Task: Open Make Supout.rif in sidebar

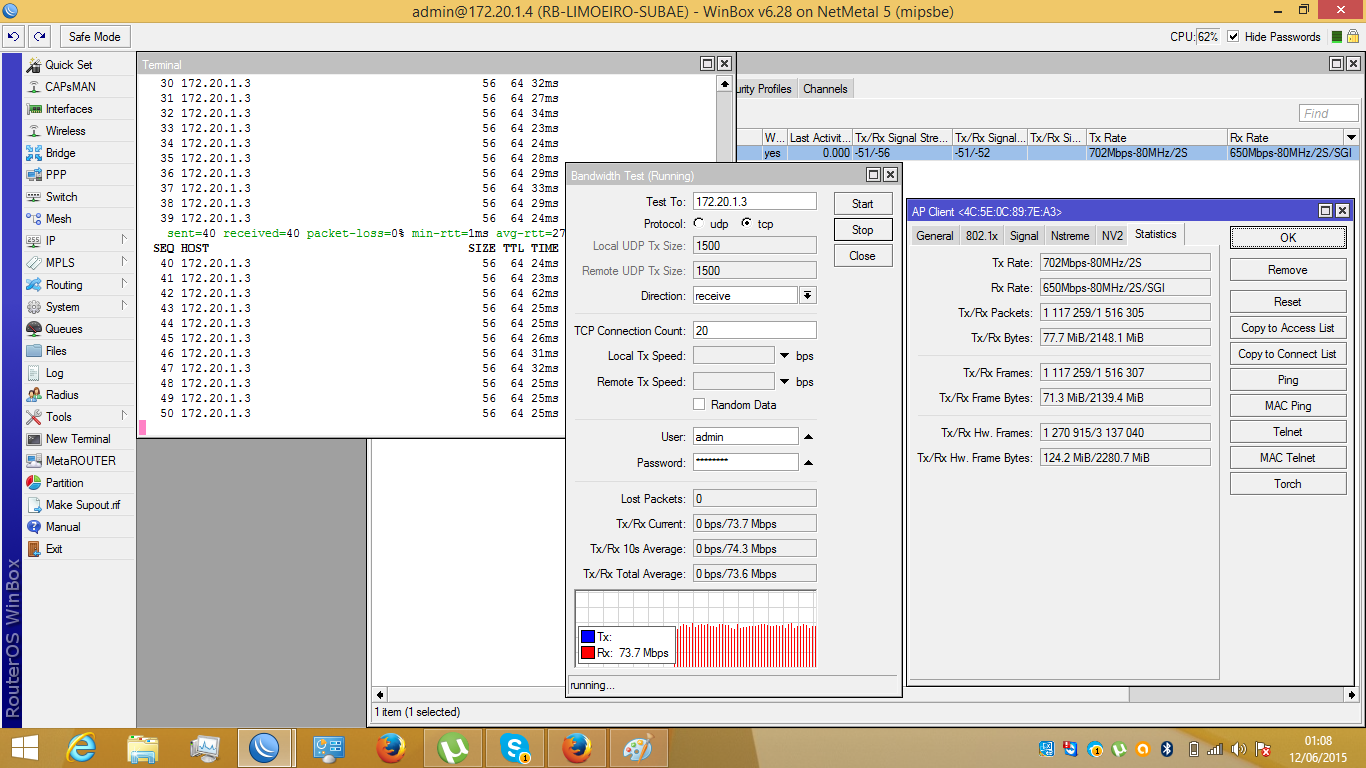Action: click(82, 505)
